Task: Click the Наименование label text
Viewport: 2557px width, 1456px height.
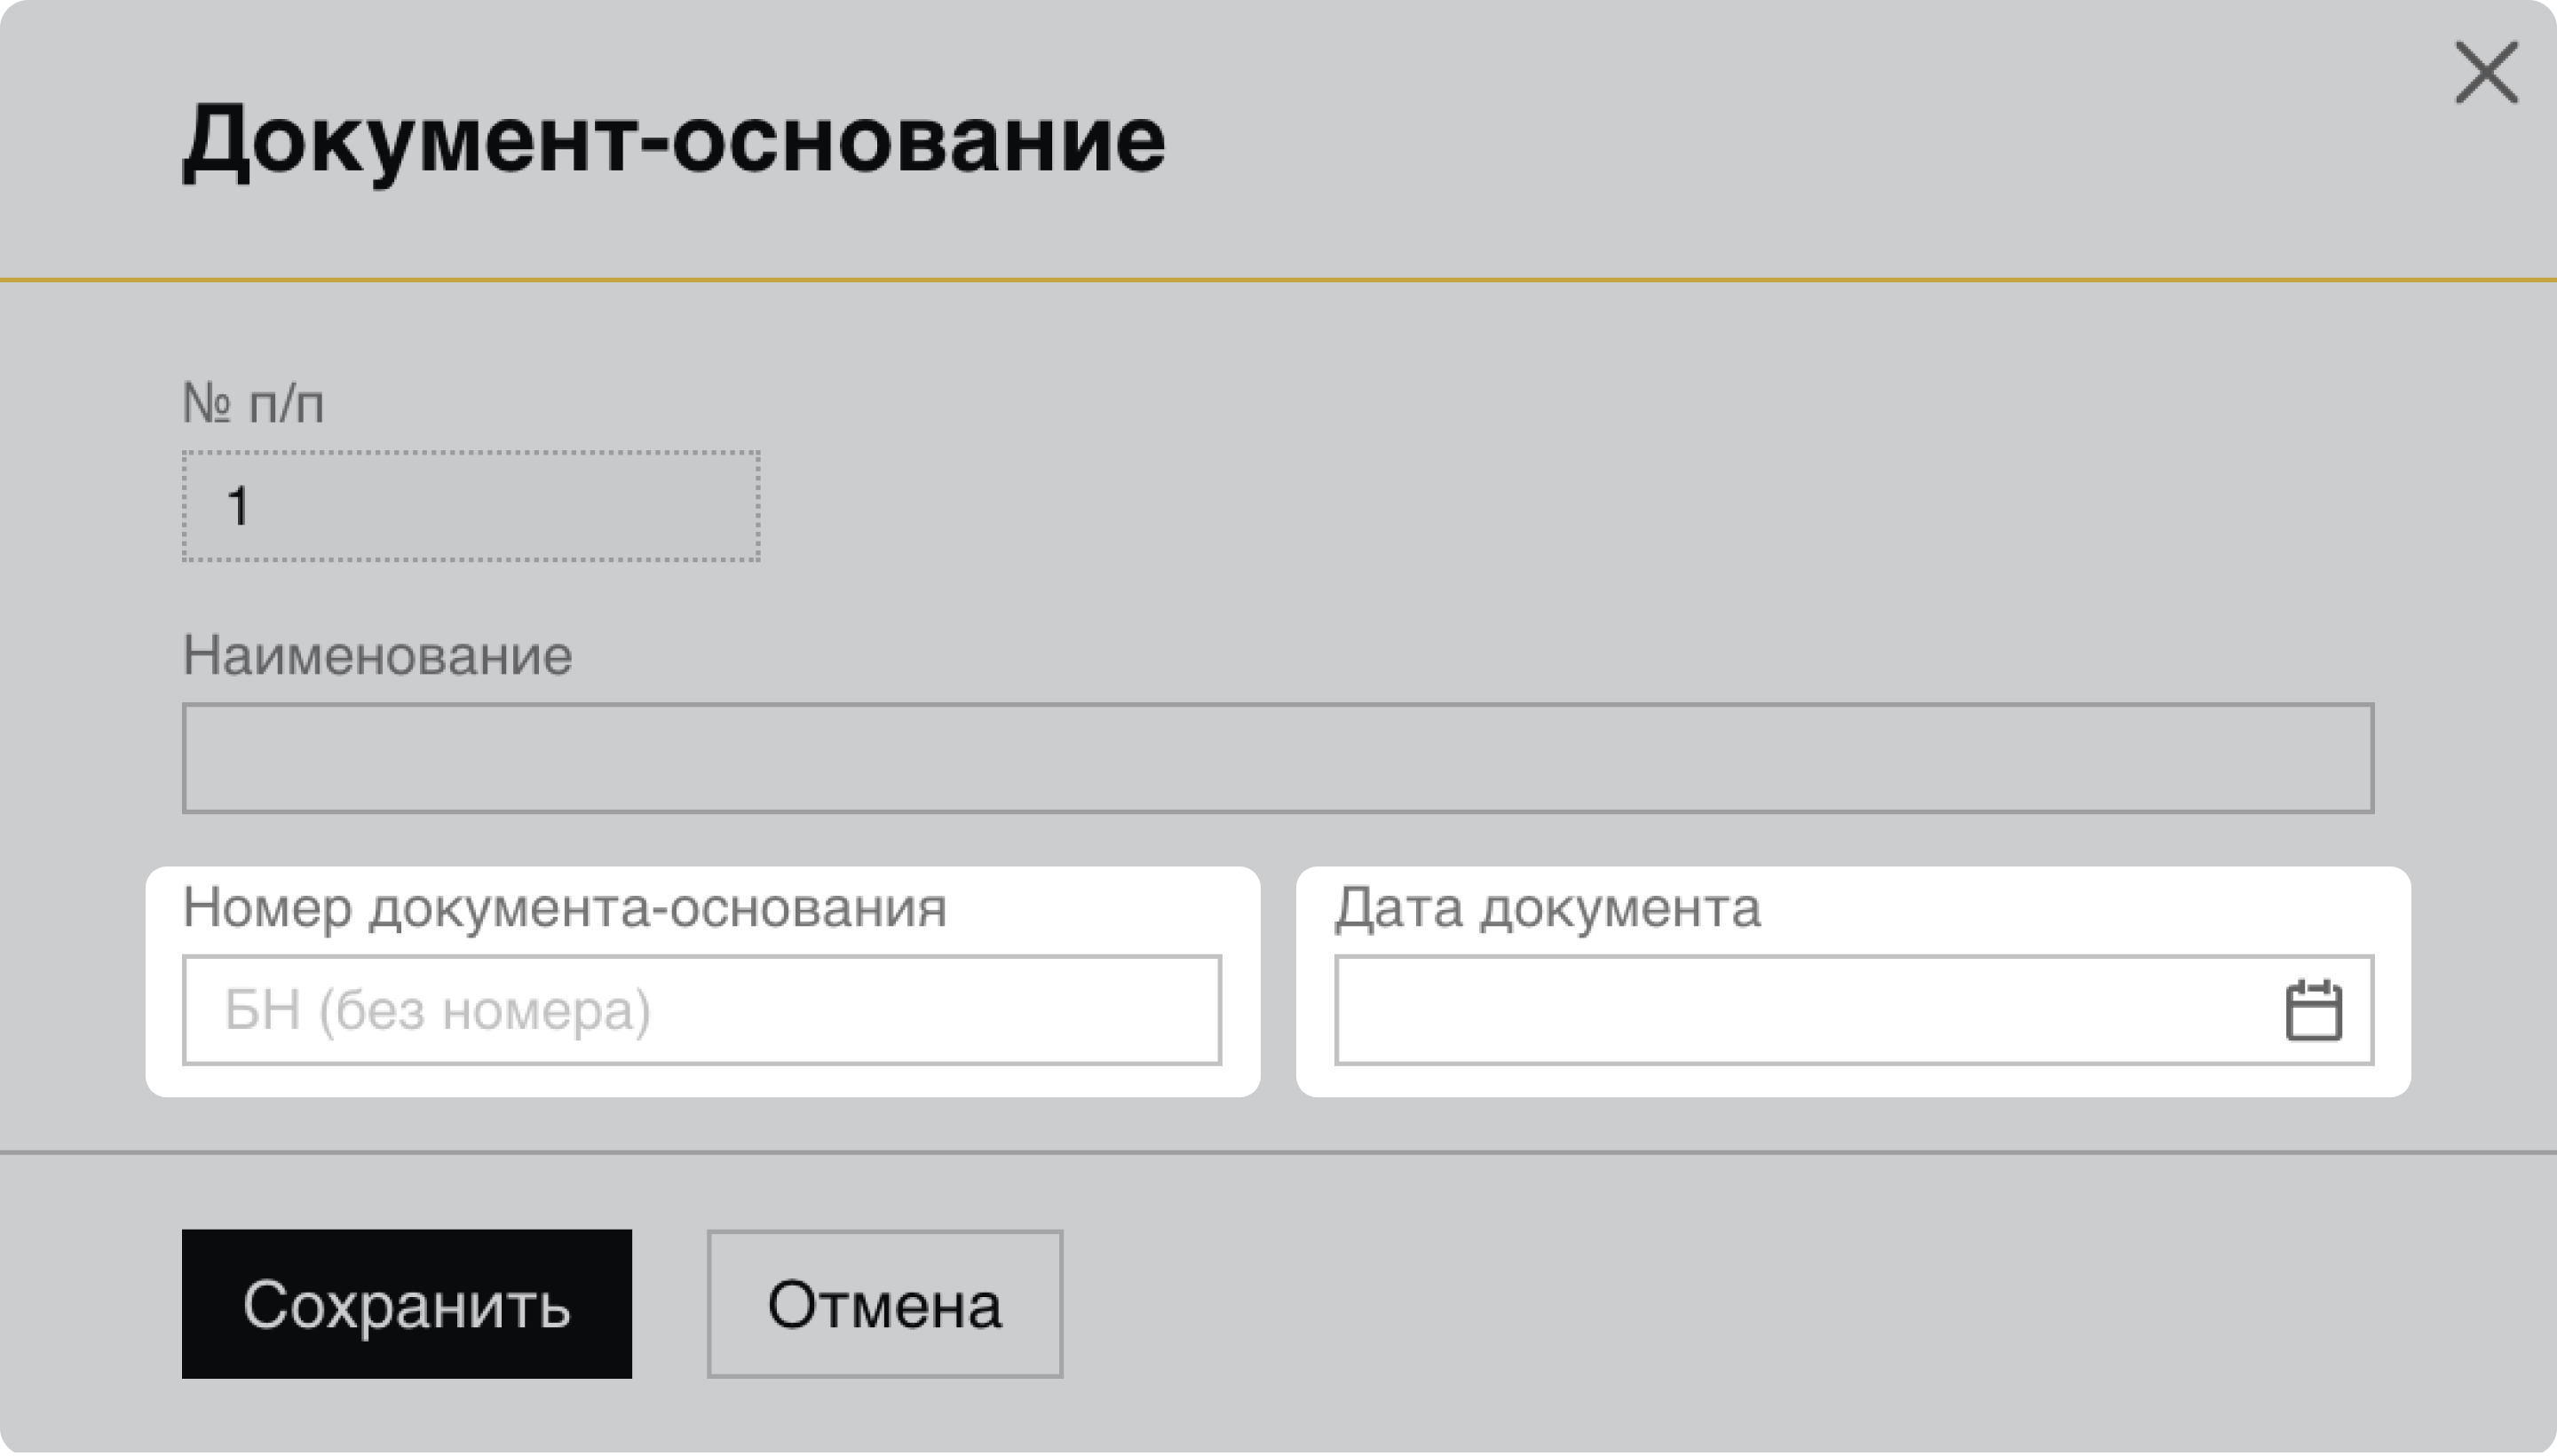Action: pyautogui.click(x=377, y=656)
